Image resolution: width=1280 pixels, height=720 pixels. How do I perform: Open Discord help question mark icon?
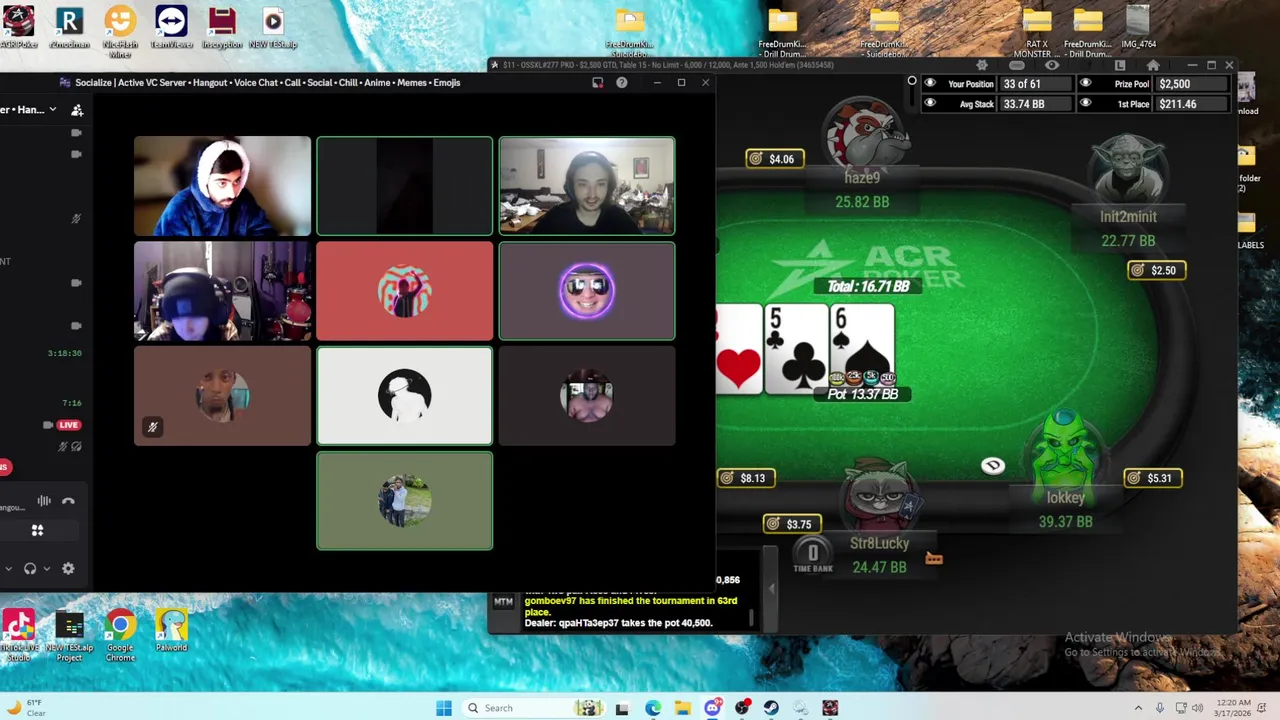622,82
